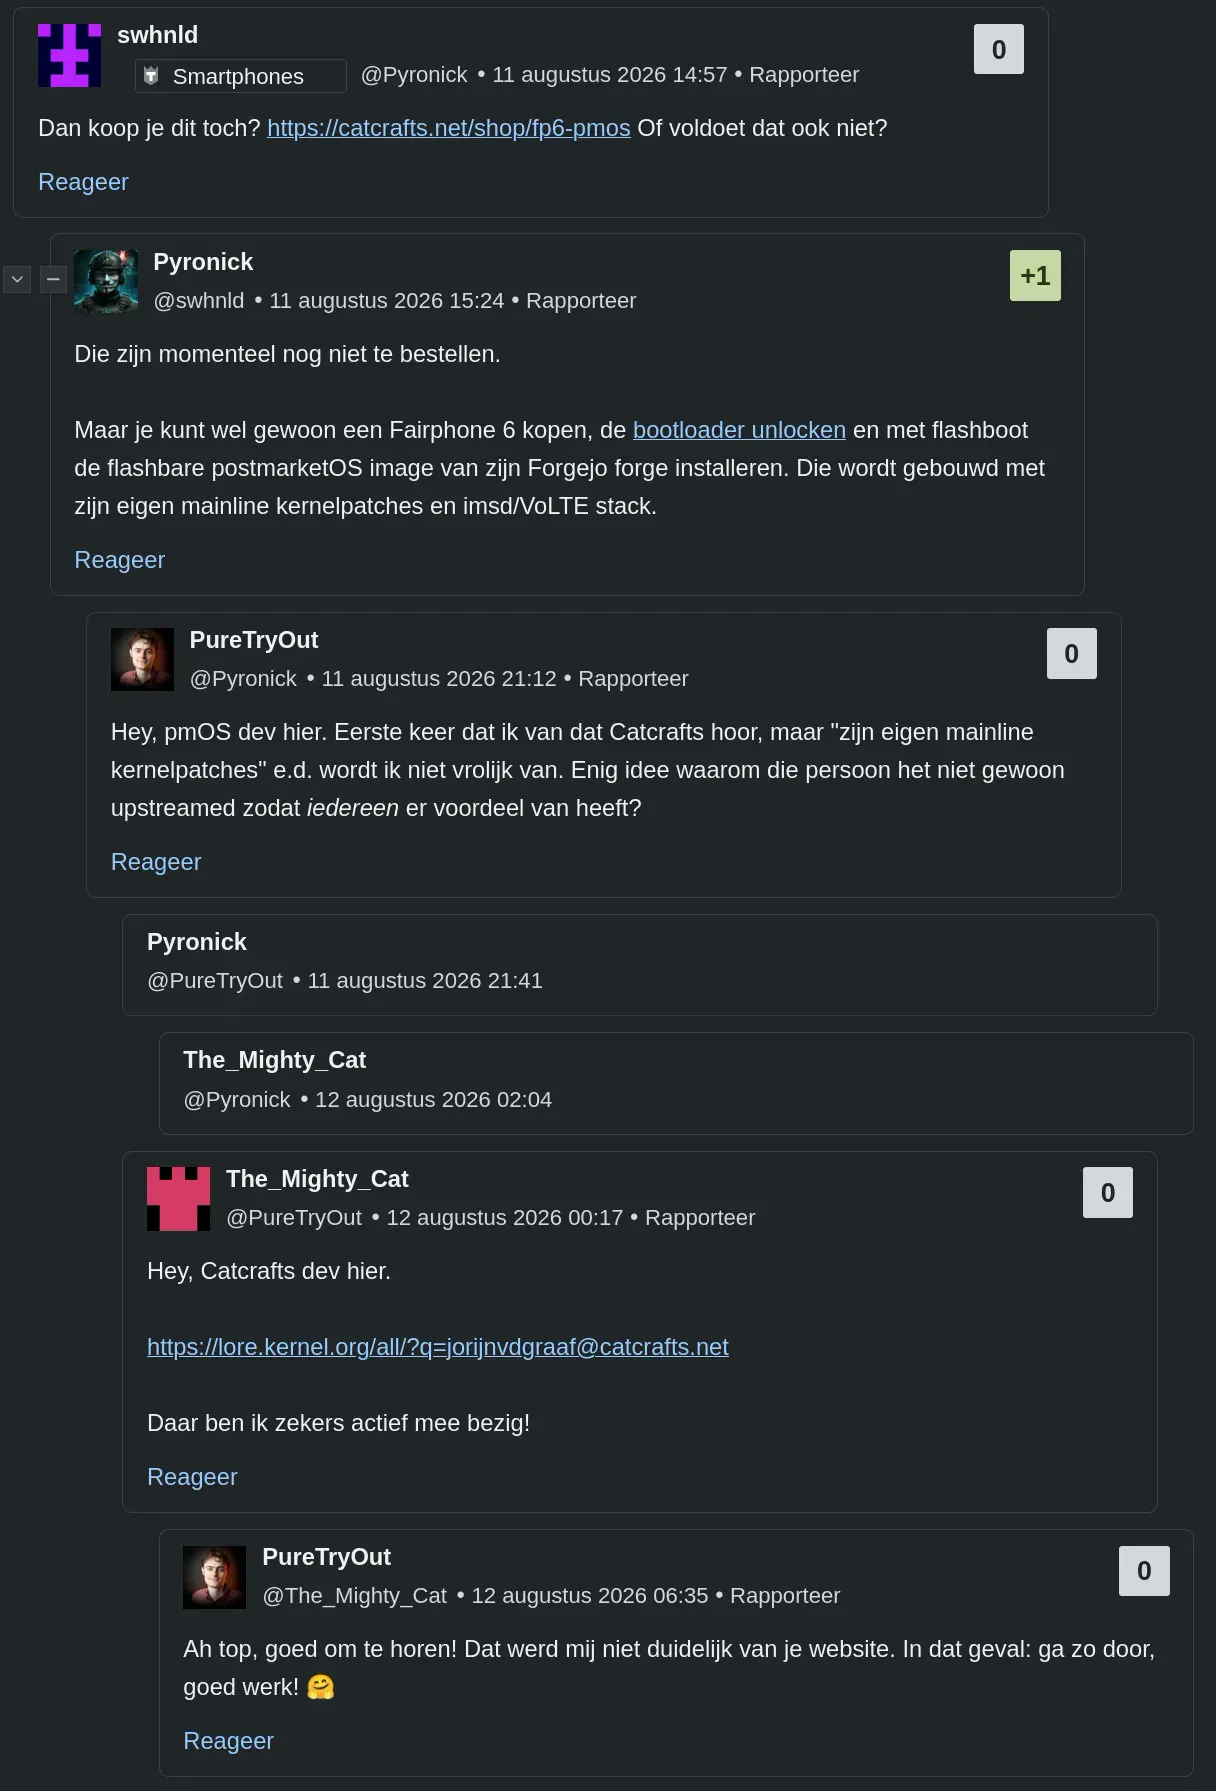This screenshot has height=1791, width=1216.
Task: Open the Smartphones badge on swhnld's comment
Action: 241,76
